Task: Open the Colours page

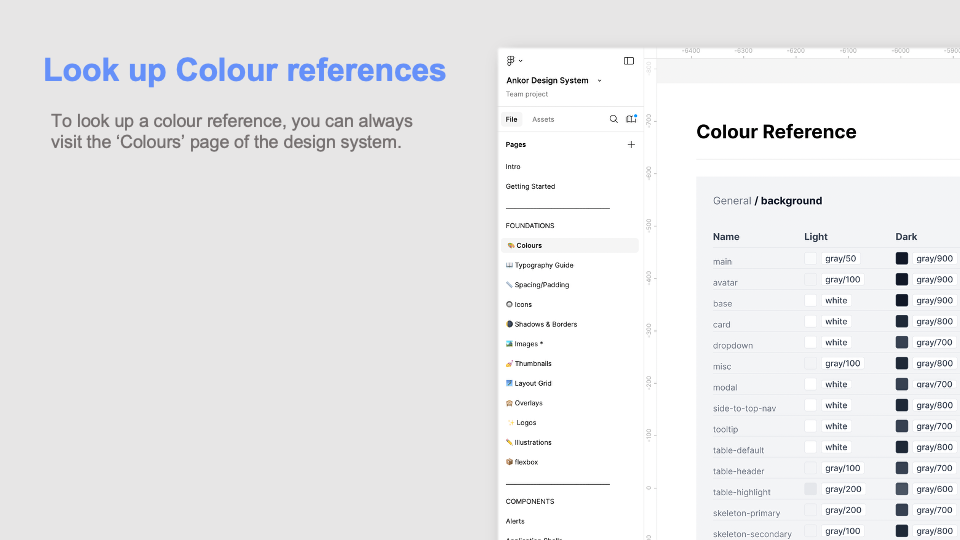Action: coord(529,245)
